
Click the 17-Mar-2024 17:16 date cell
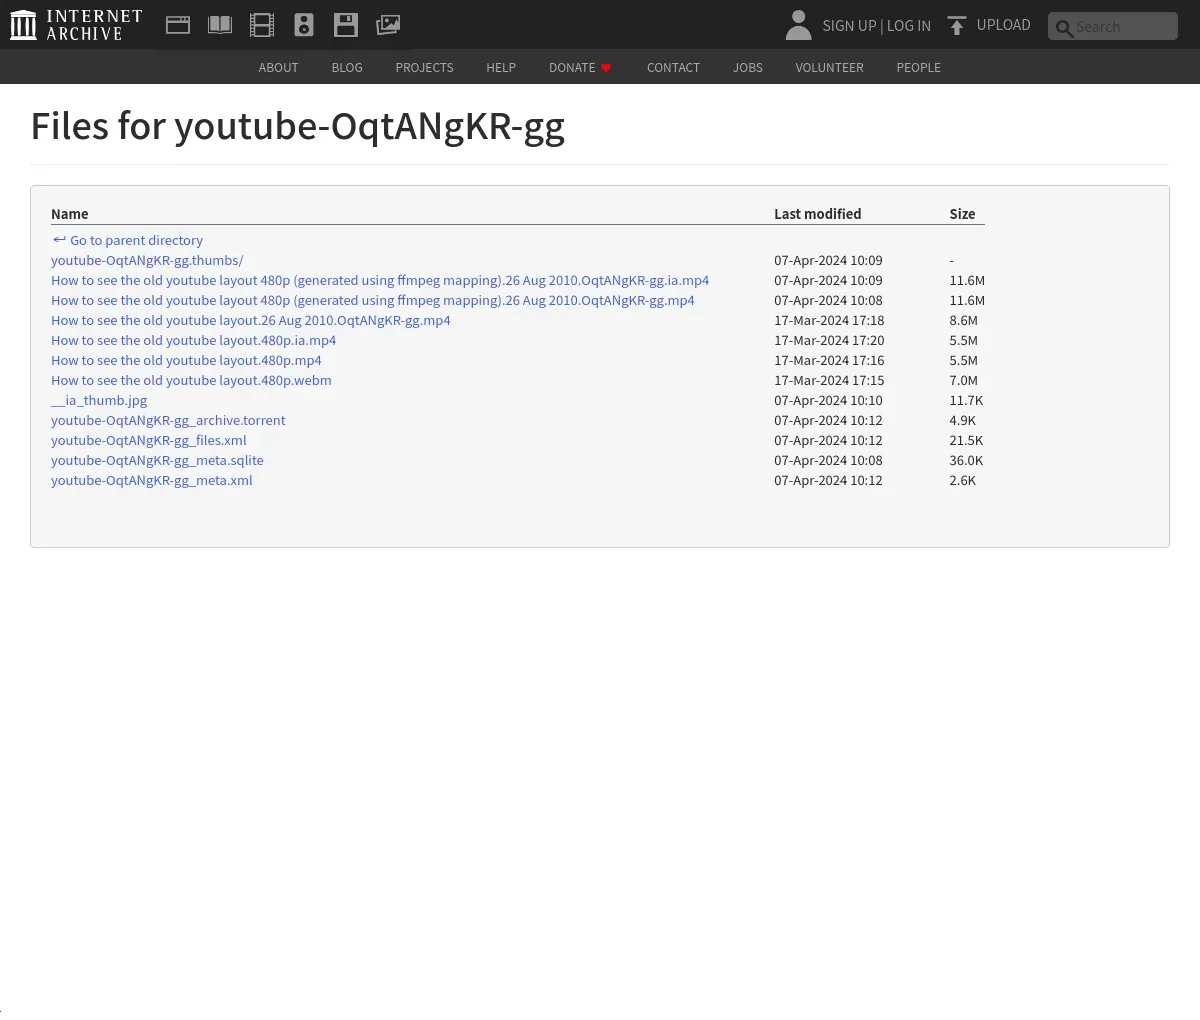coord(829,360)
